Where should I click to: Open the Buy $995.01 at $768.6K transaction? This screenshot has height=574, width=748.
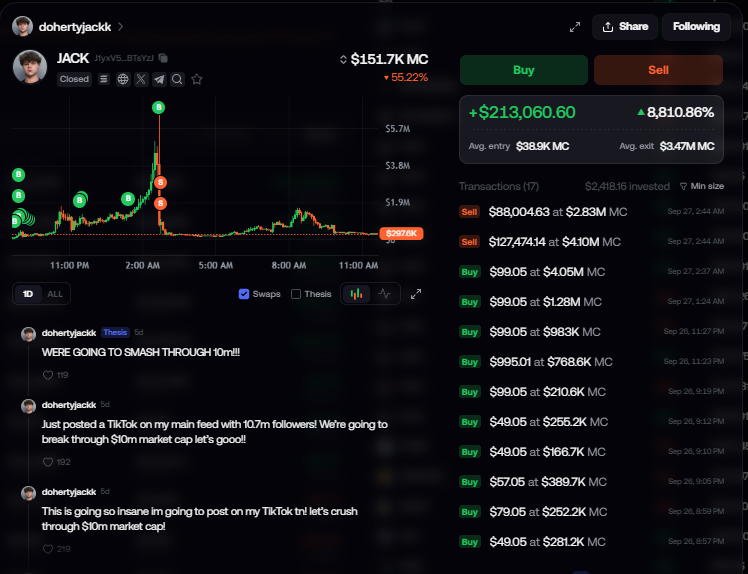tap(592, 362)
